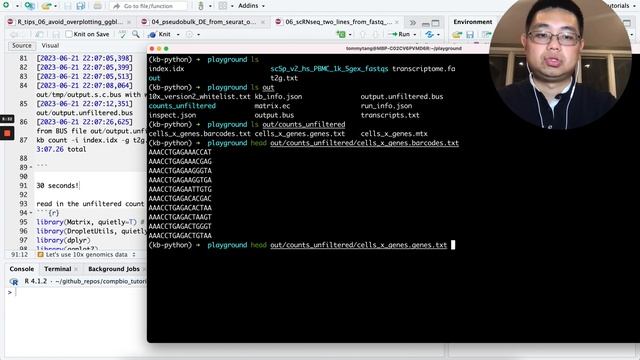Show more tabs via double-chevron icon
This screenshot has height=360, width=640.
(x=413, y=22)
